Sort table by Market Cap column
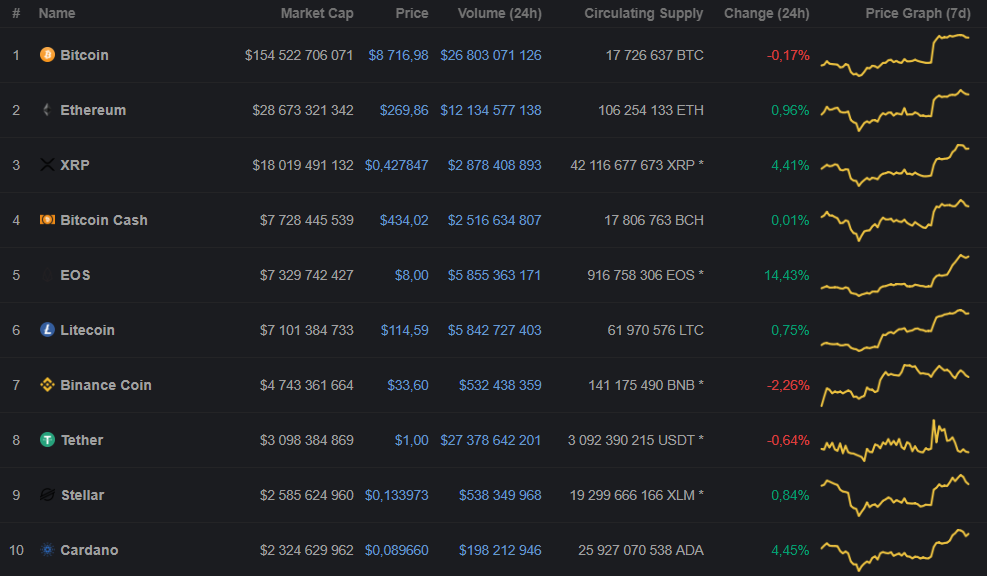Viewport: 987px width, 576px height. (316, 14)
